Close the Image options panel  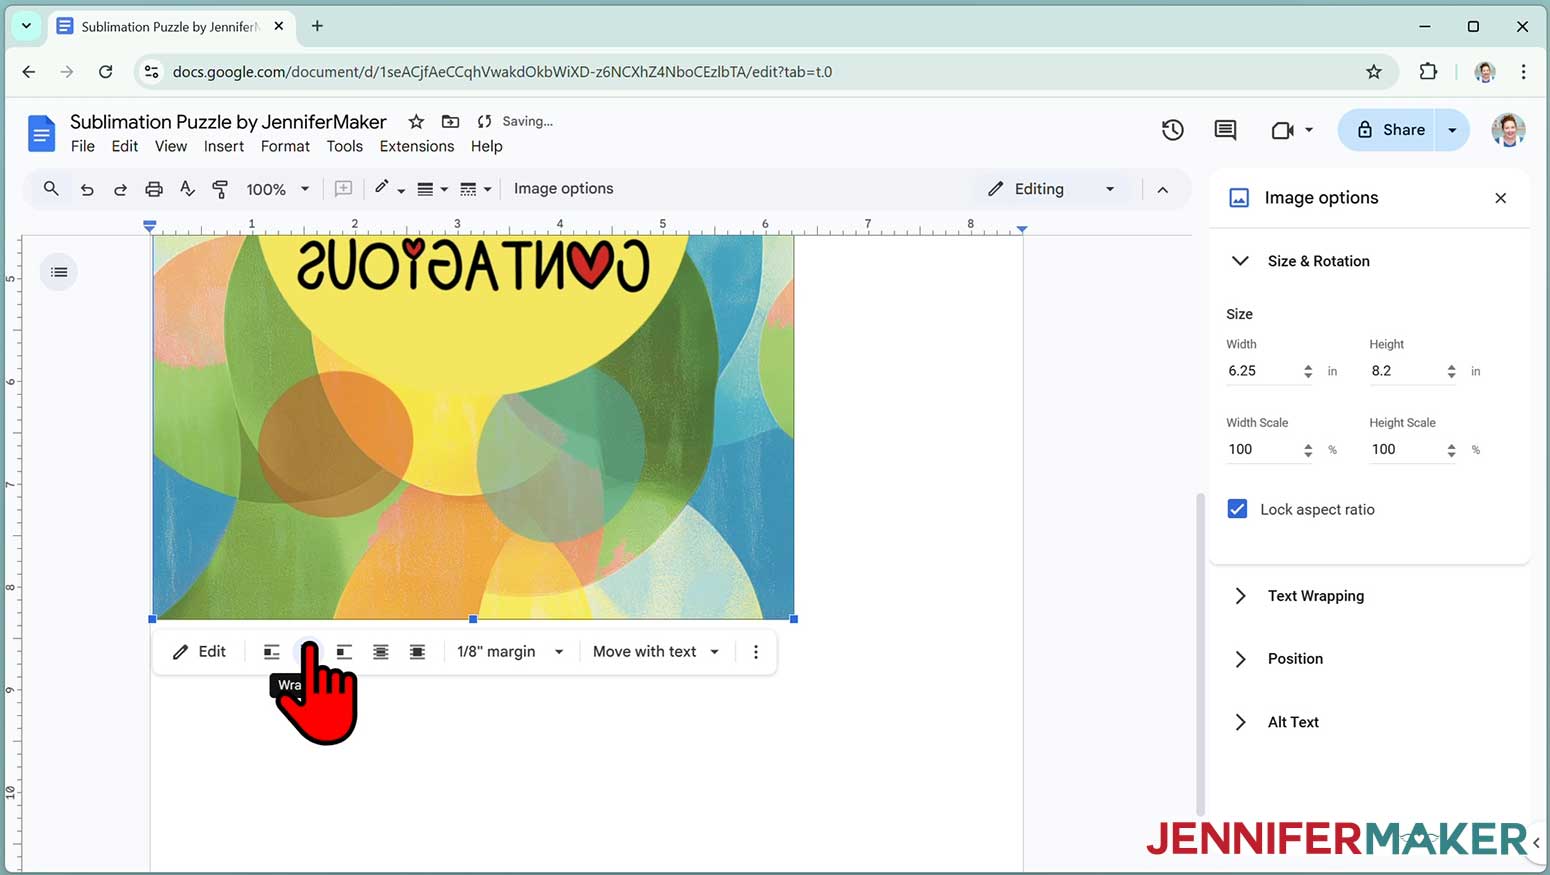click(1500, 198)
